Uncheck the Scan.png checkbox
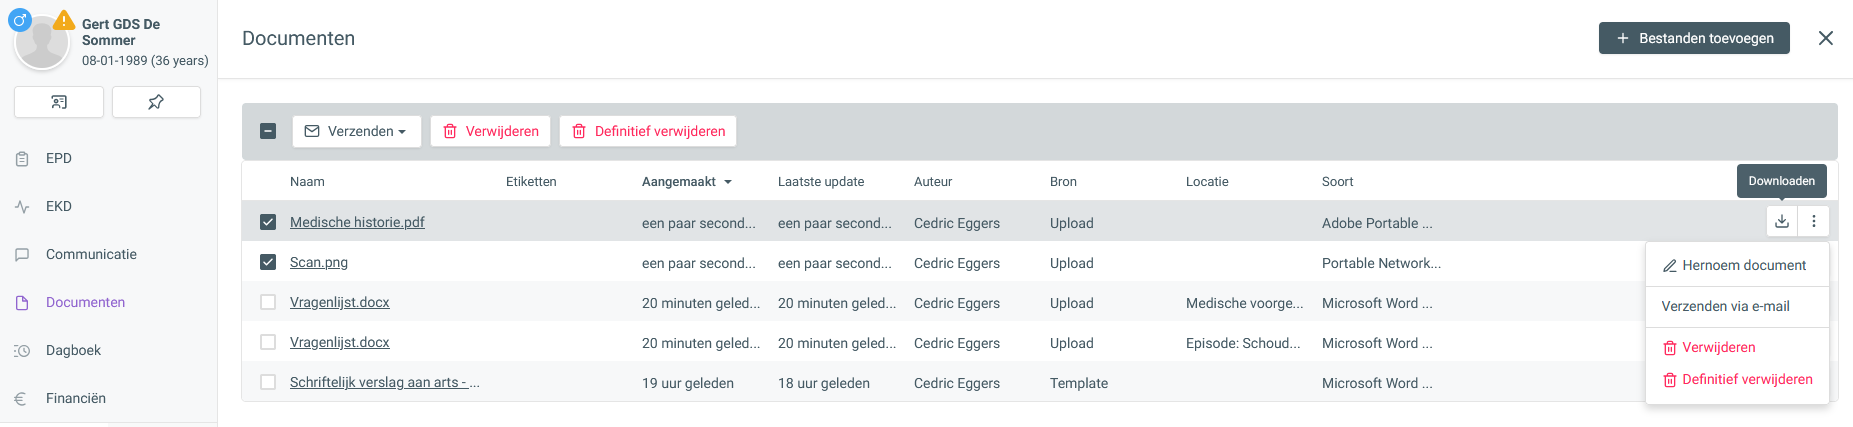 click(268, 262)
